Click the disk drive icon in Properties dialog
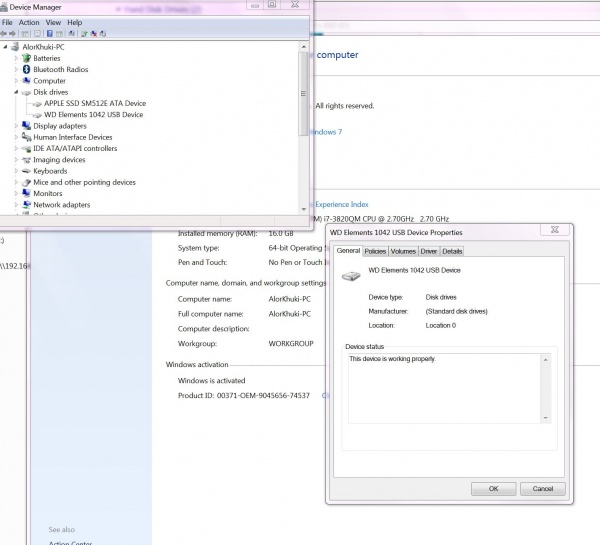Image resolution: width=600 pixels, height=545 pixels. click(351, 276)
